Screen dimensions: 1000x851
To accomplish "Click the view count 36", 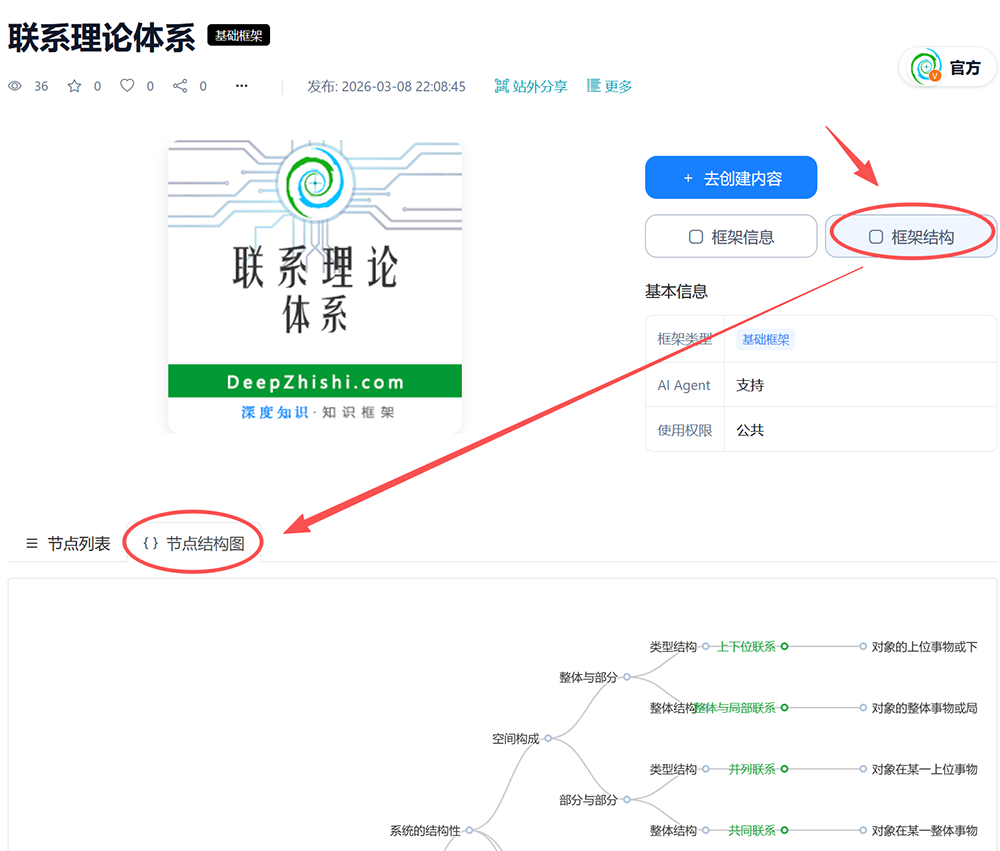I will coord(41,86).
